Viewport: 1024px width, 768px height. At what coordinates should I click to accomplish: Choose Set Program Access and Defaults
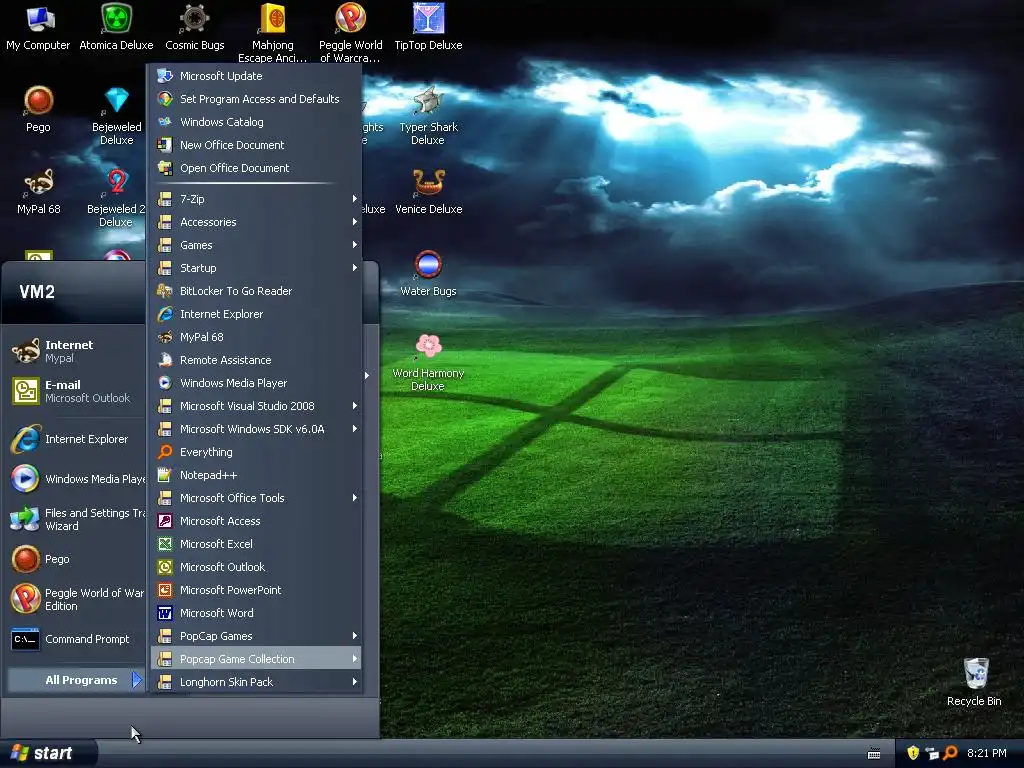coord(256,99)
